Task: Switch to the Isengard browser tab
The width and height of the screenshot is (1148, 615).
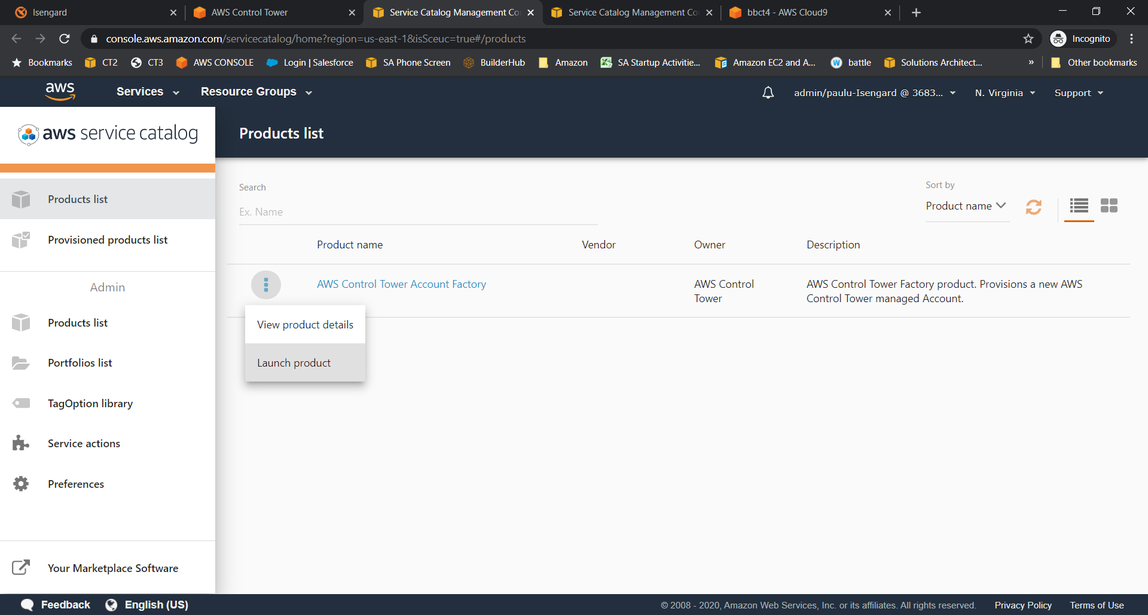Action: (94, 12)
